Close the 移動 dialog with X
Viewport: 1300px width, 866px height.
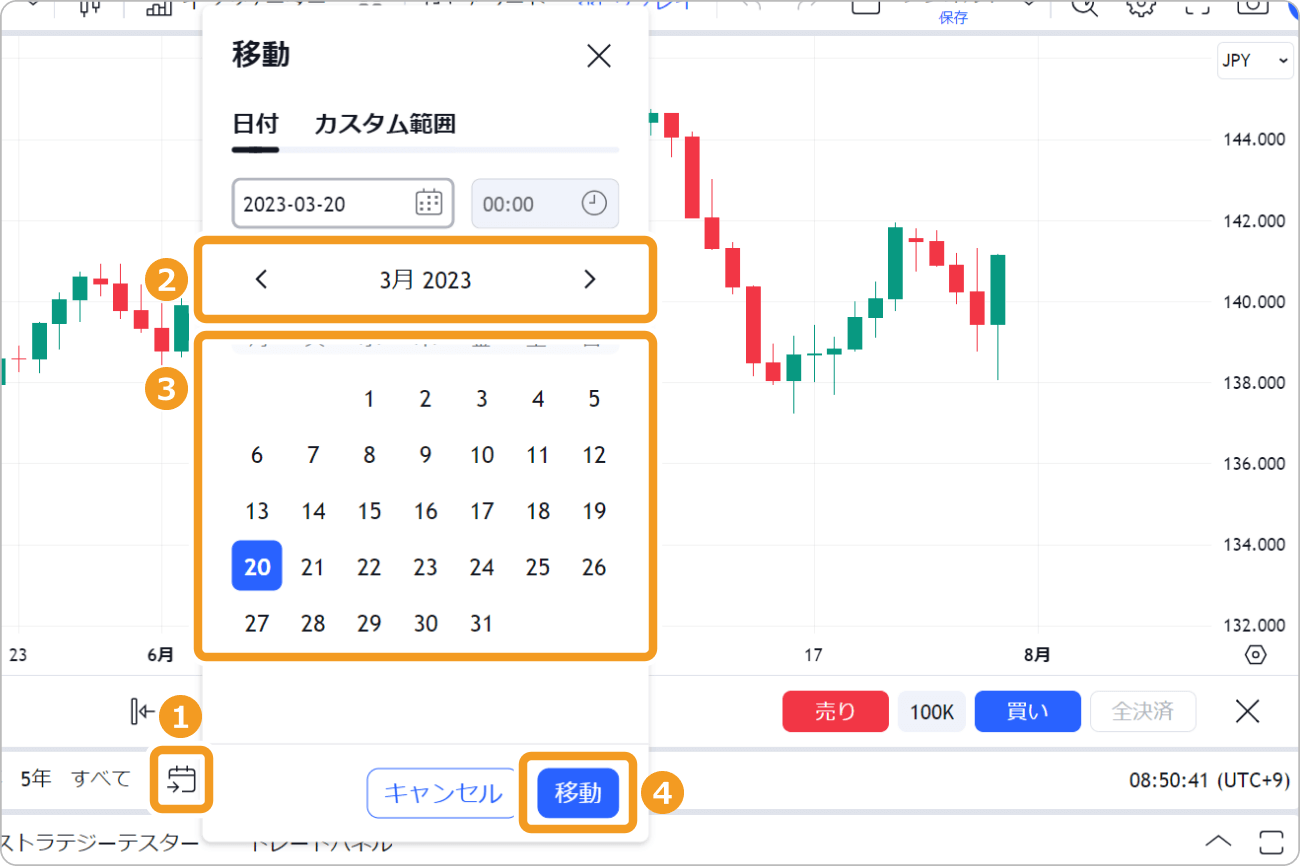(x=598, y=56)
